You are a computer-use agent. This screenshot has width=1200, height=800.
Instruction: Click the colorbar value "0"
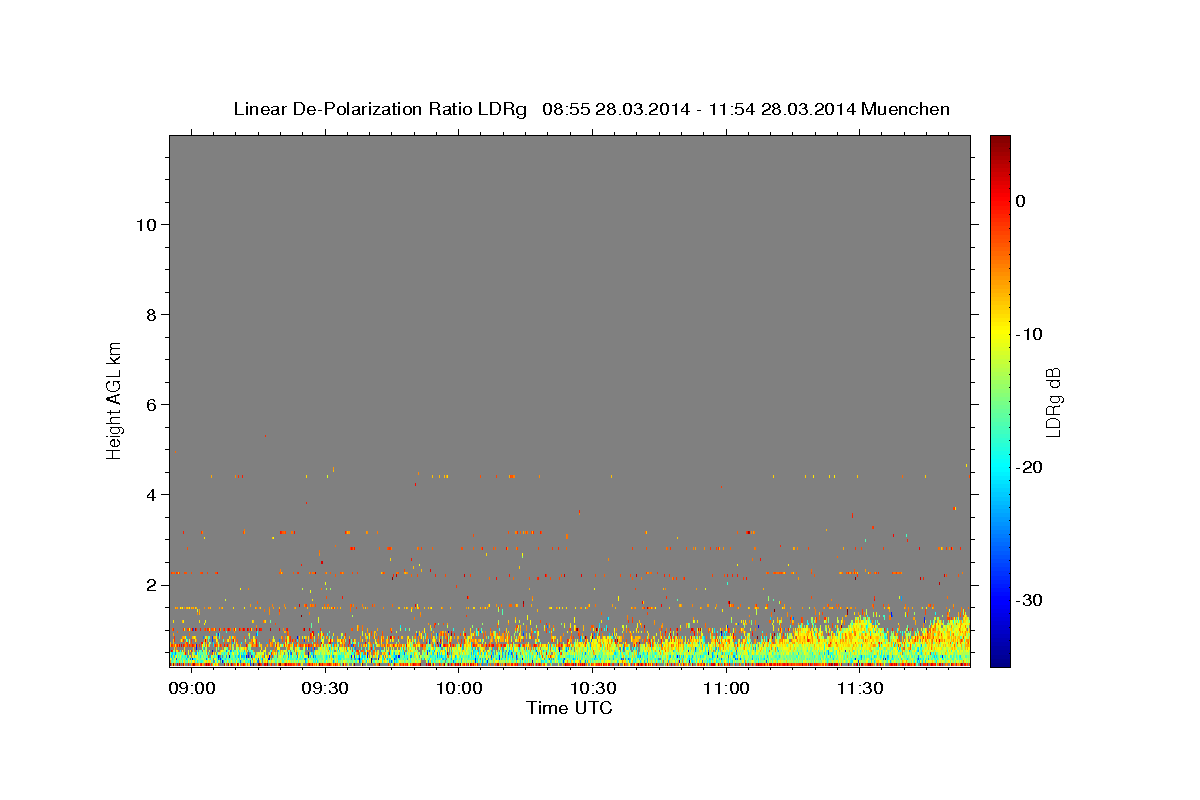click(1021, 201)
